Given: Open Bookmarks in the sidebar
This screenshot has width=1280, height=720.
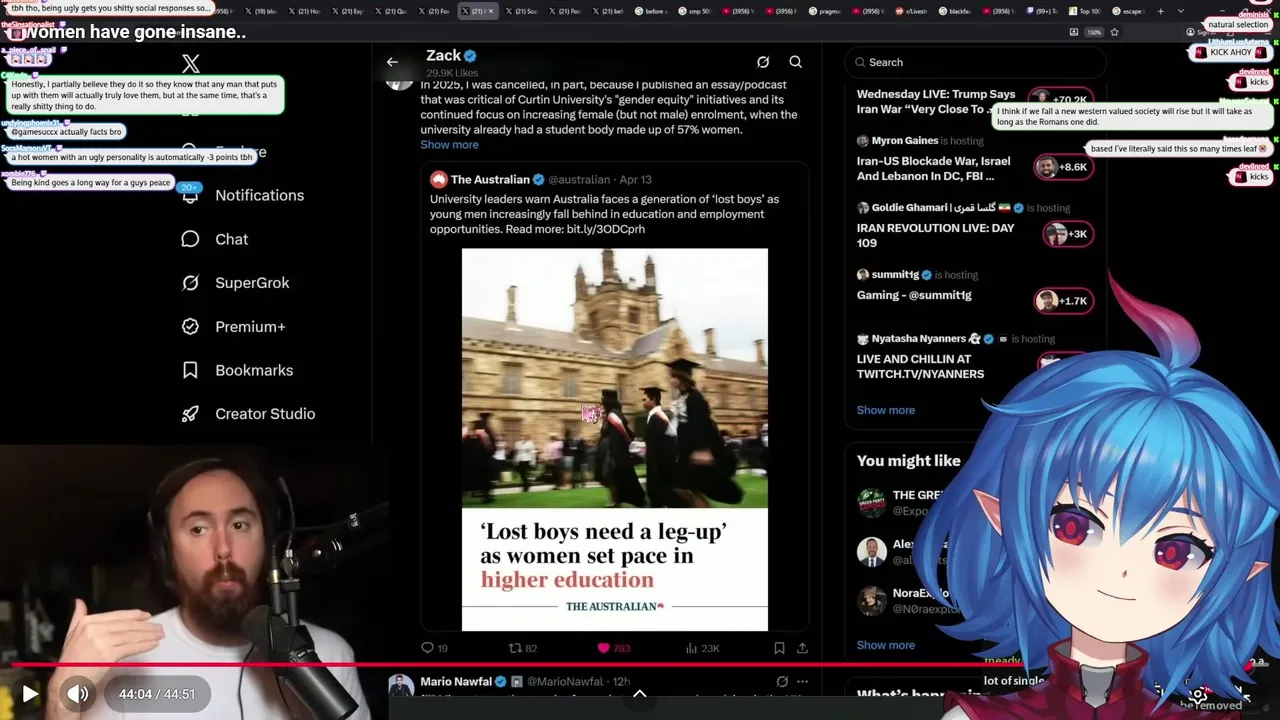Looking at the screenshot, I should [238, 370].
